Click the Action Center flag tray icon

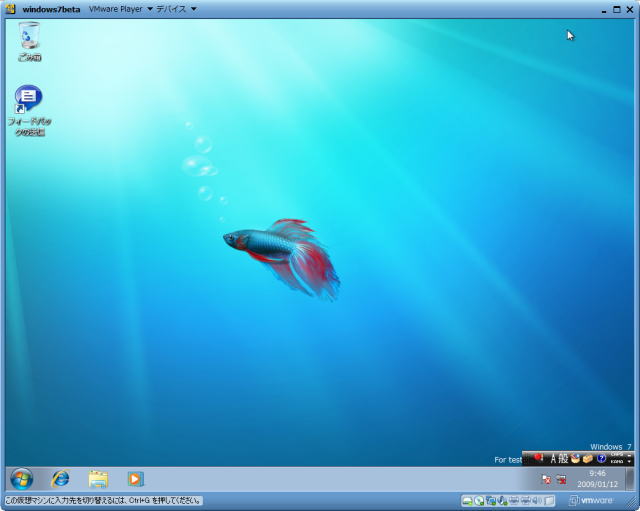(546, 480)
